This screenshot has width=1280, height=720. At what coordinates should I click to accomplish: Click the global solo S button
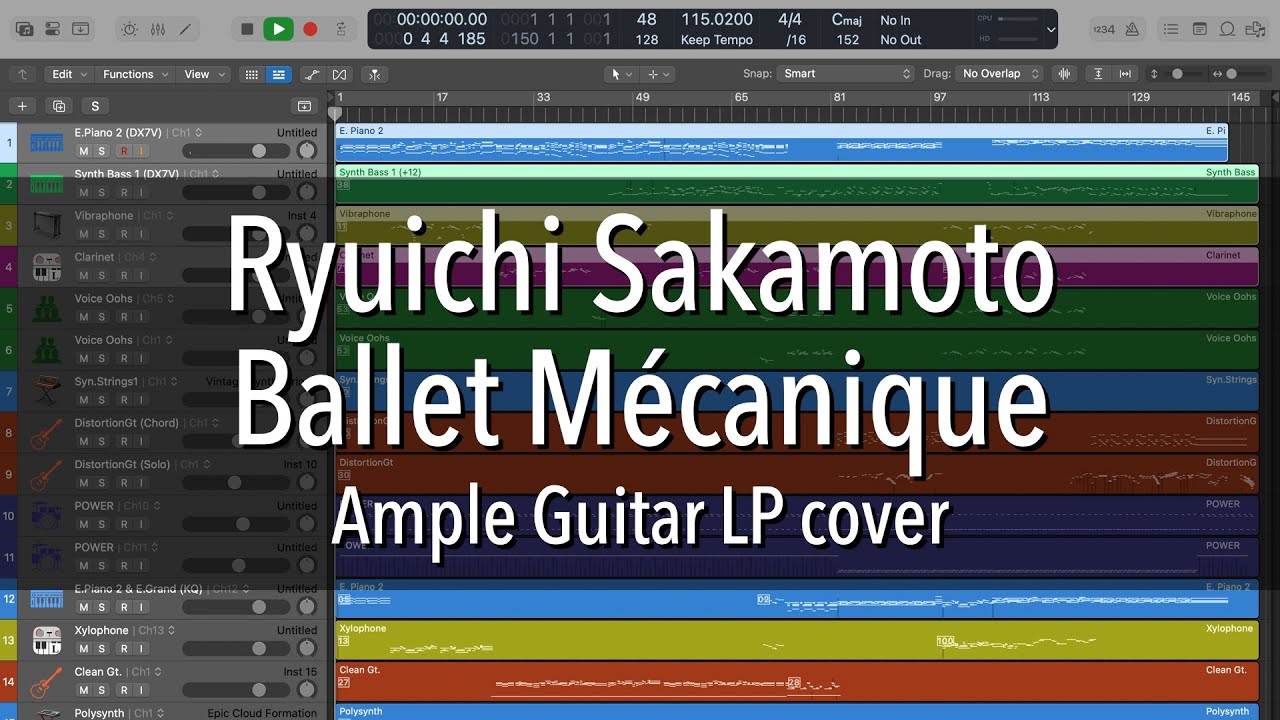pyautogui.click(x=95, y=106)
